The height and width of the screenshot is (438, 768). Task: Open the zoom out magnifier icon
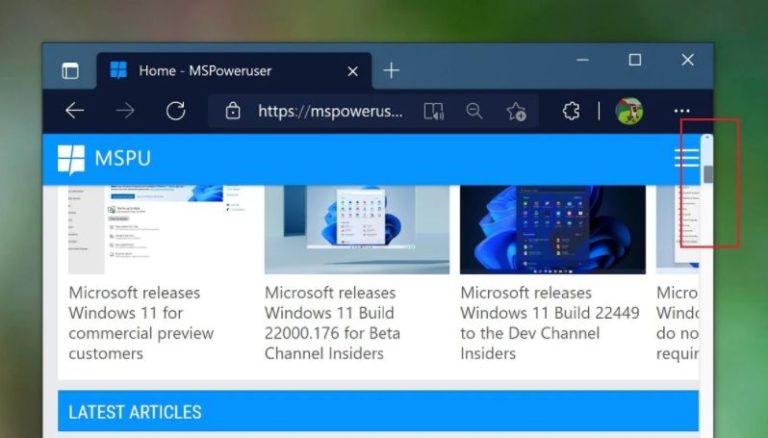point(474,111)
